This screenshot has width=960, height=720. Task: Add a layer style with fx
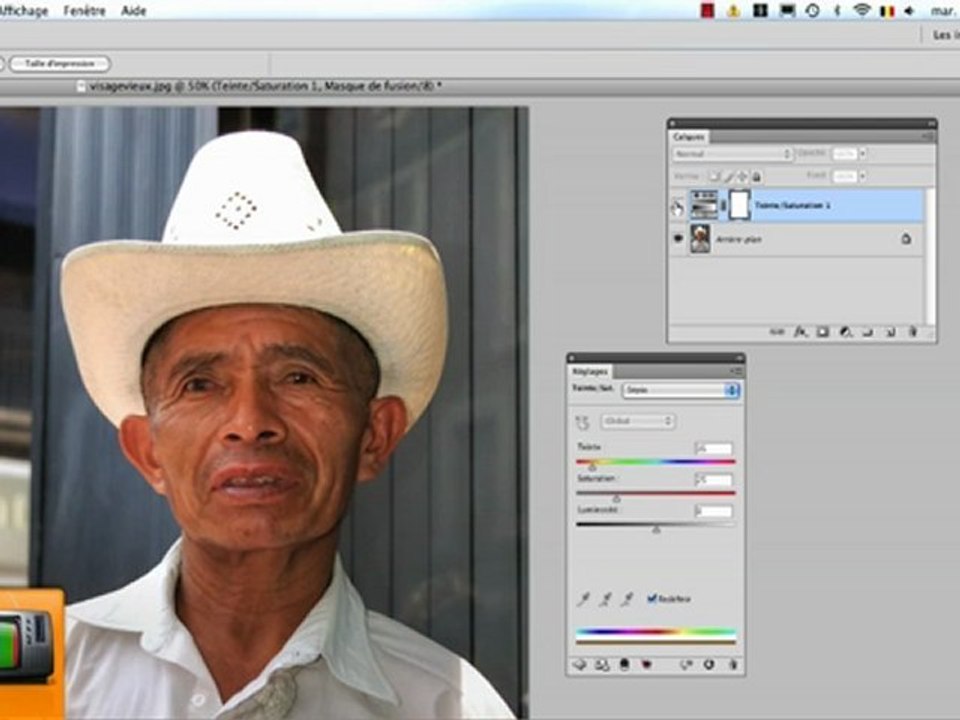click(800, 332)
